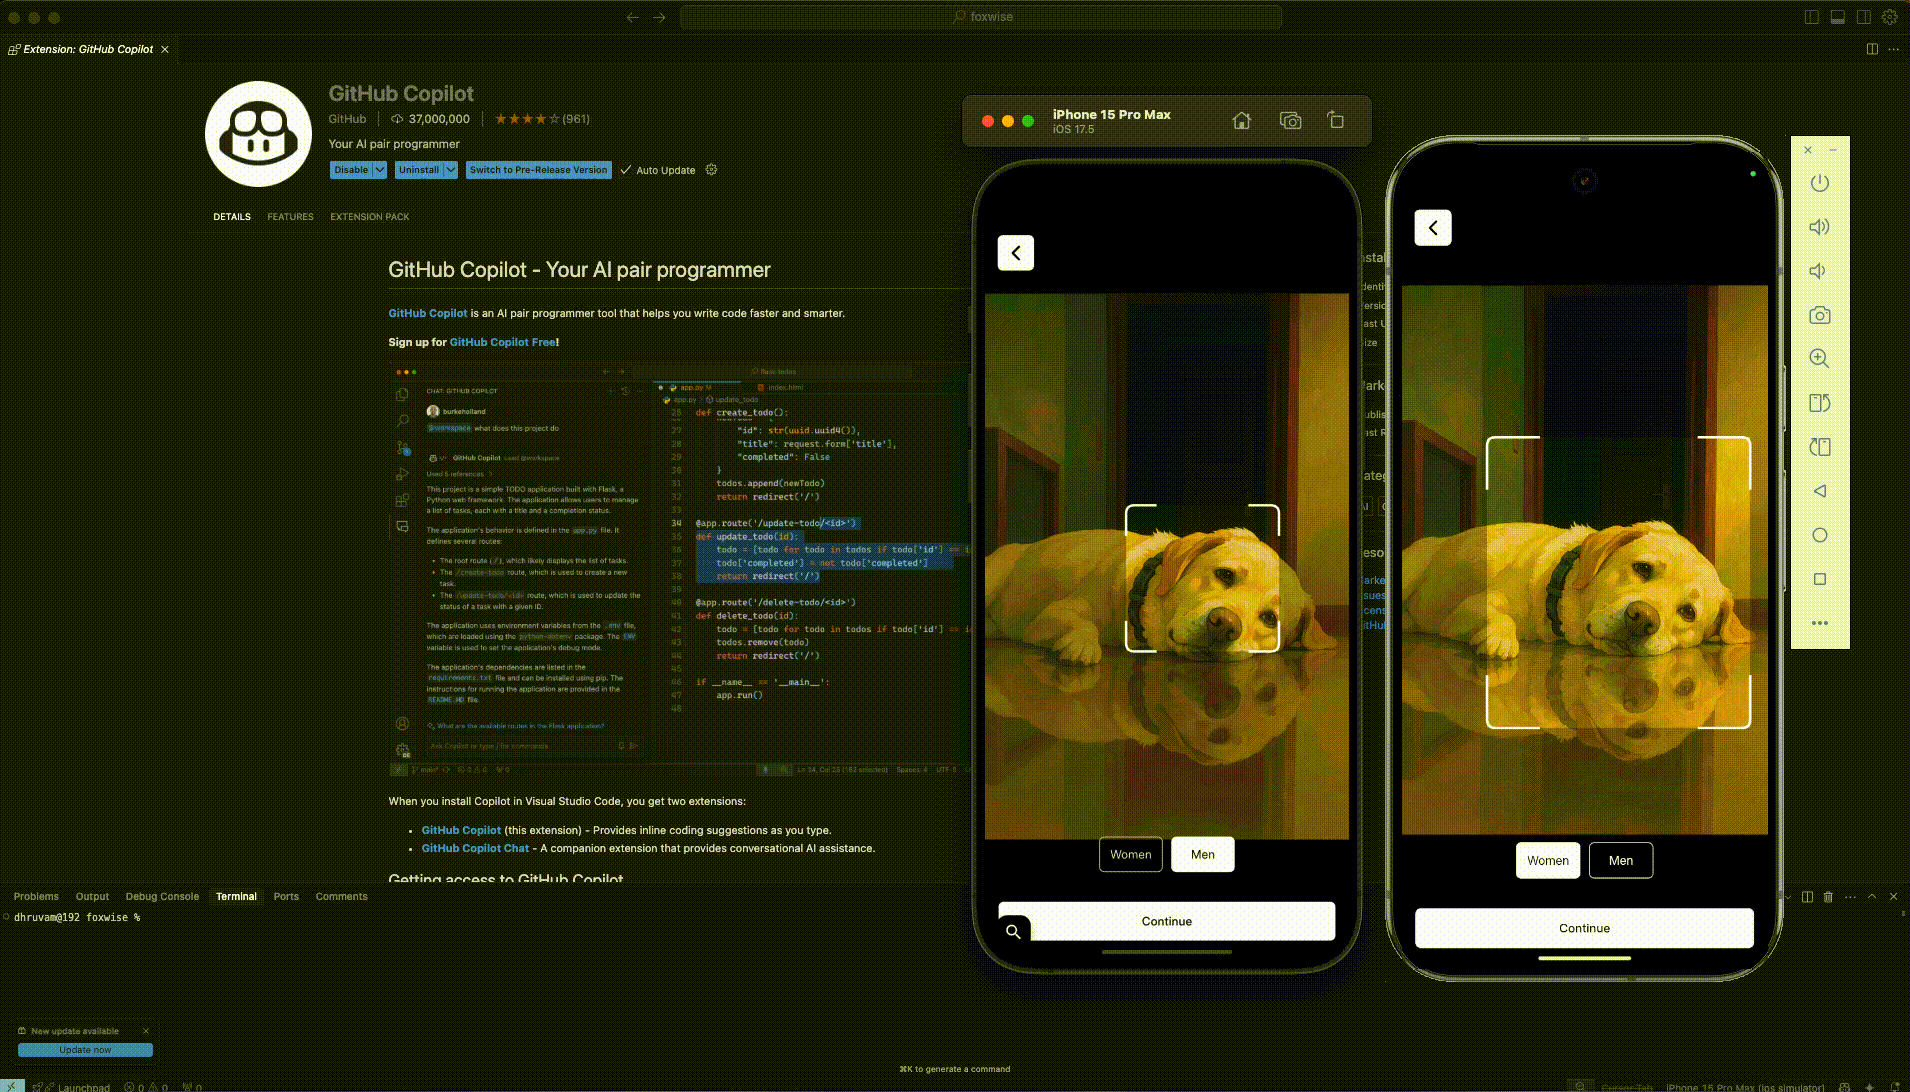Open the GitHub Copilot Chat link
The height and width of the screenshot is (1092, 1910).
point(475,848)
